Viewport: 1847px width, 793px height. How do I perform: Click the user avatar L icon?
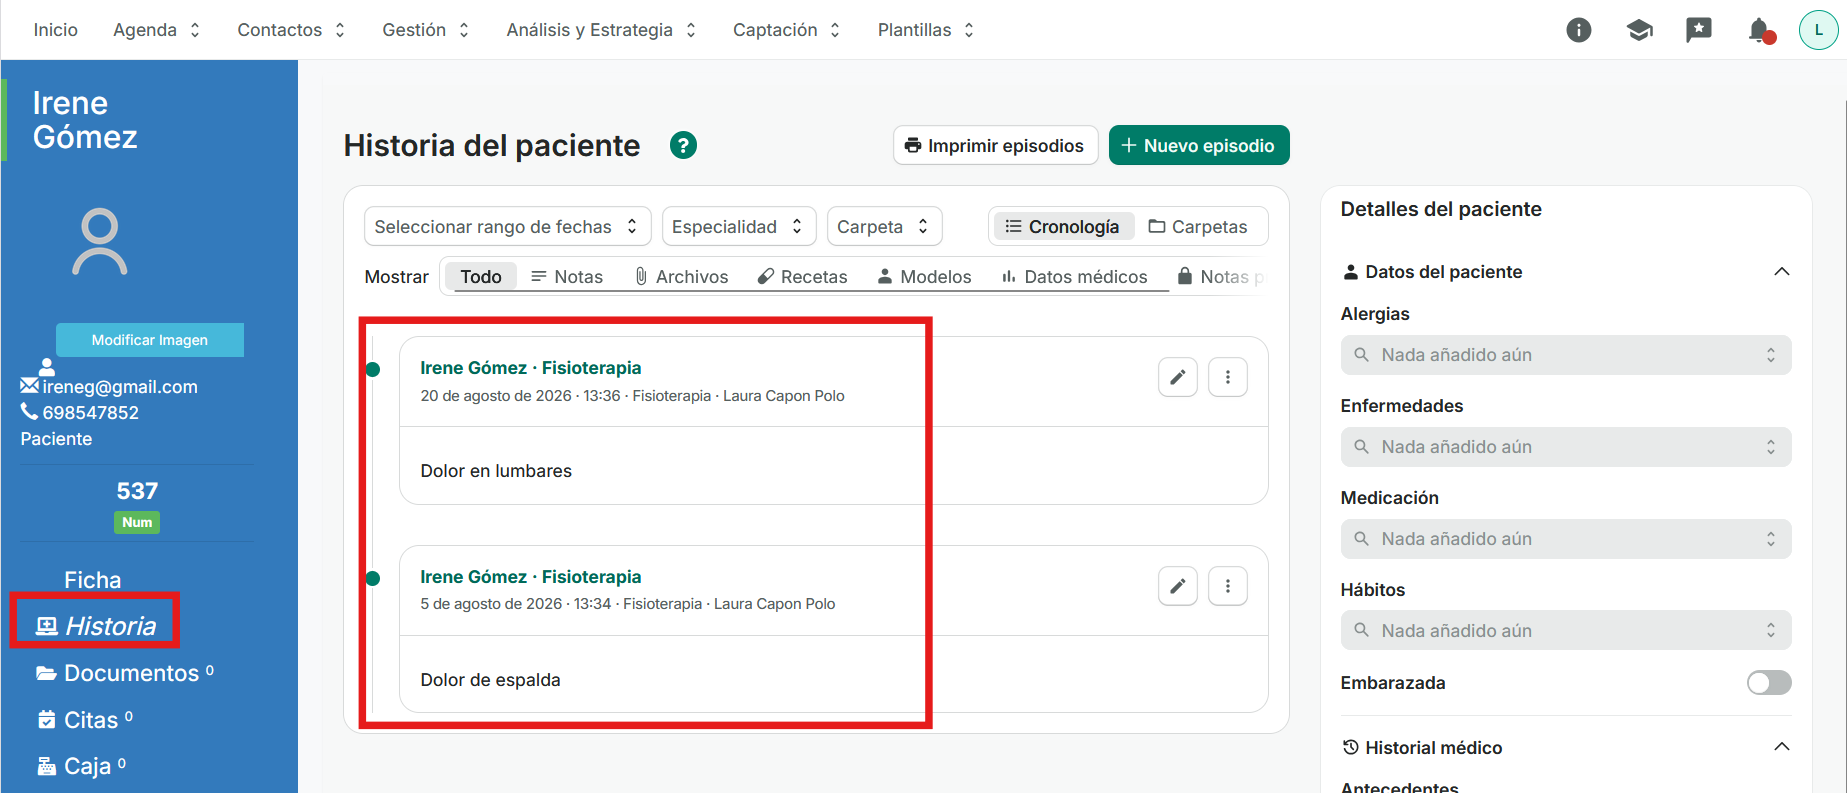[1819, 30]
